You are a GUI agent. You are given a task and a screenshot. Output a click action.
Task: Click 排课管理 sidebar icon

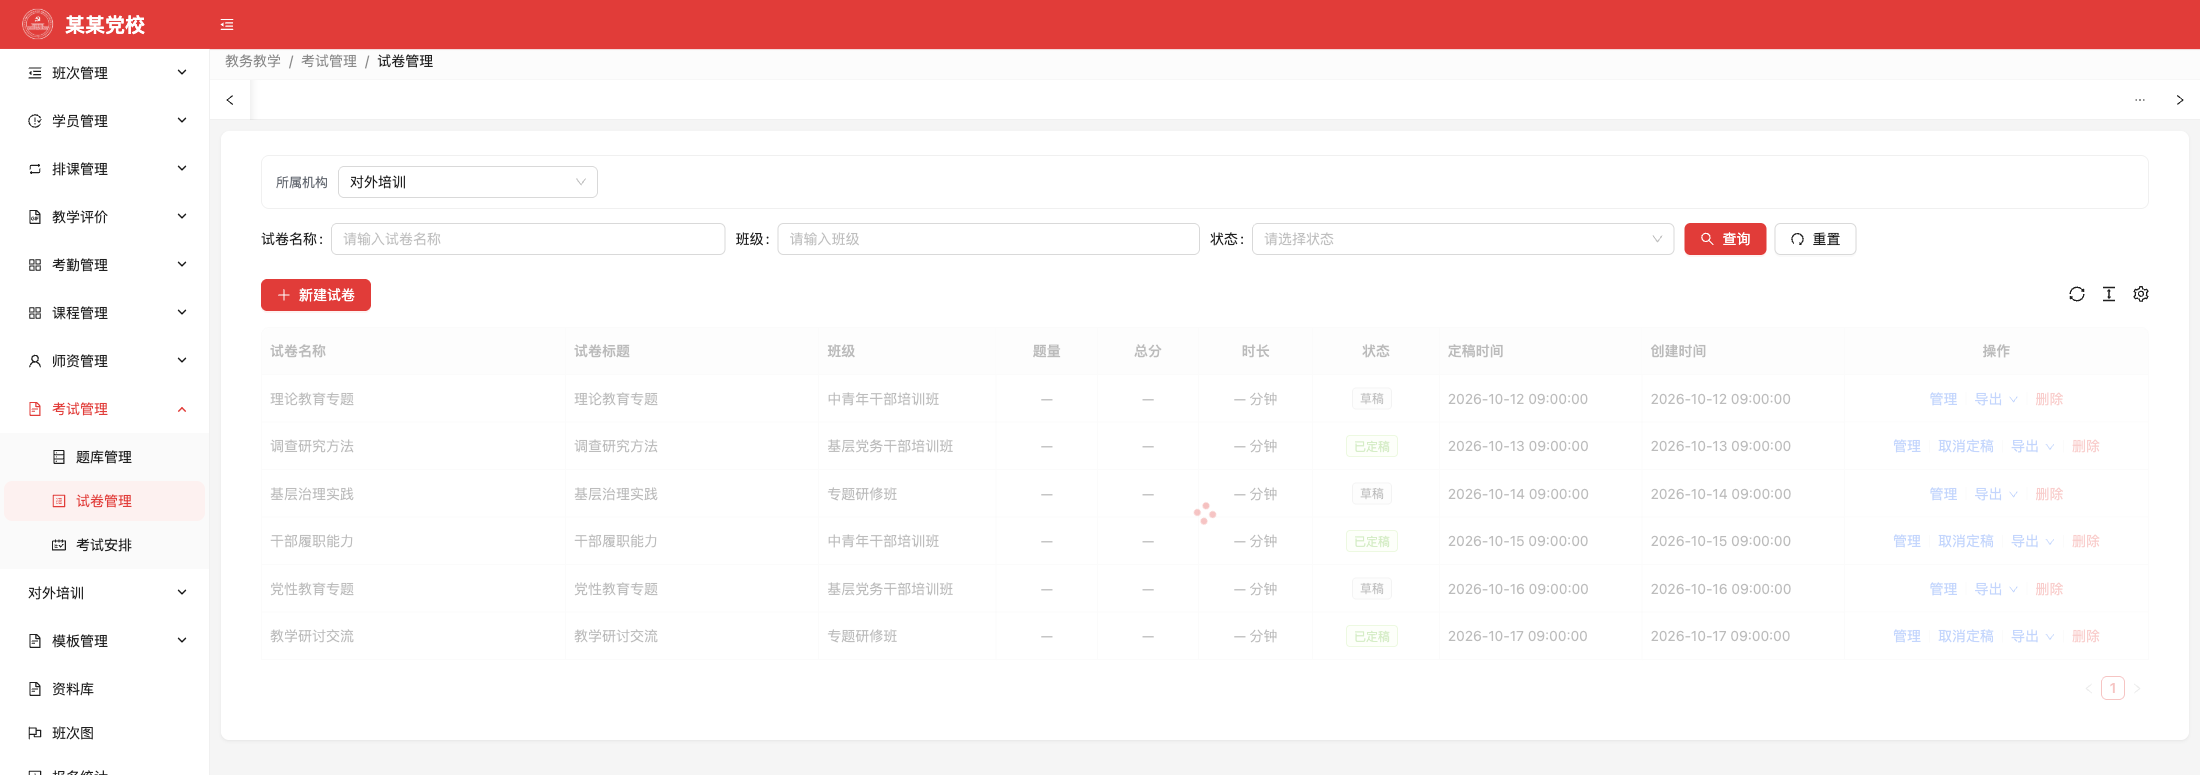coord(35,169)
